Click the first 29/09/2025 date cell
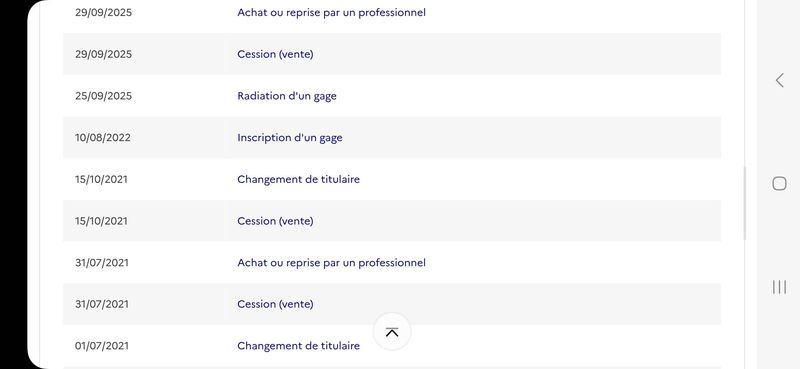 [103, 13]
